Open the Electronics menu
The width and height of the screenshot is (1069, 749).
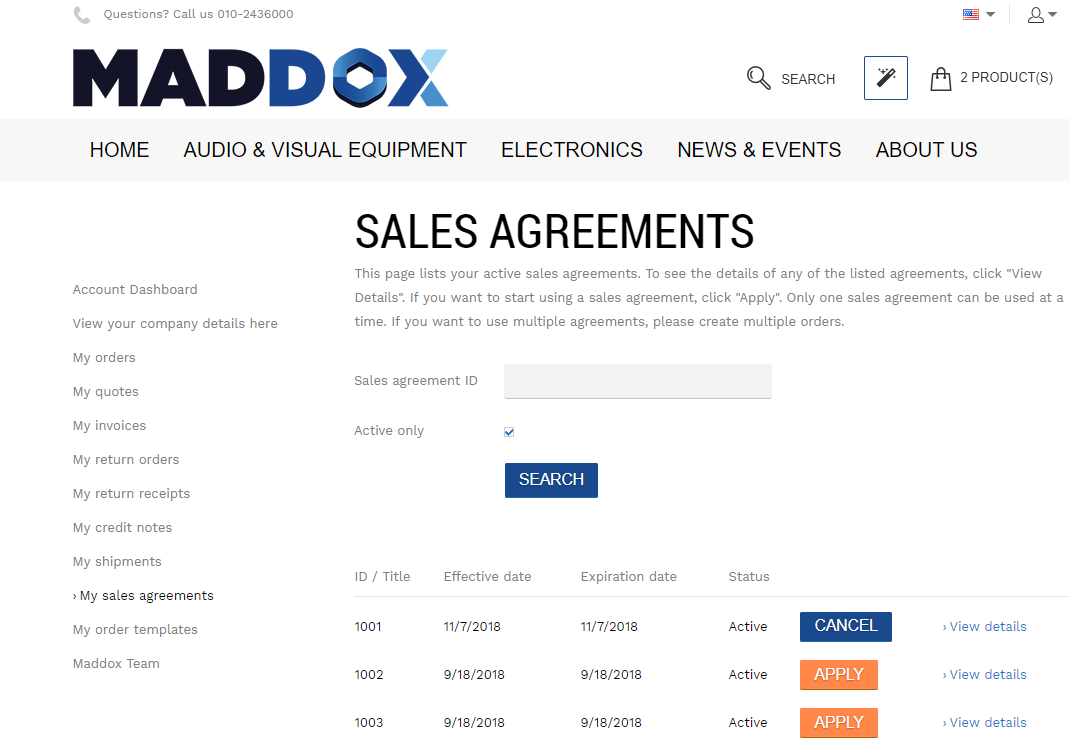coord(572,150)
